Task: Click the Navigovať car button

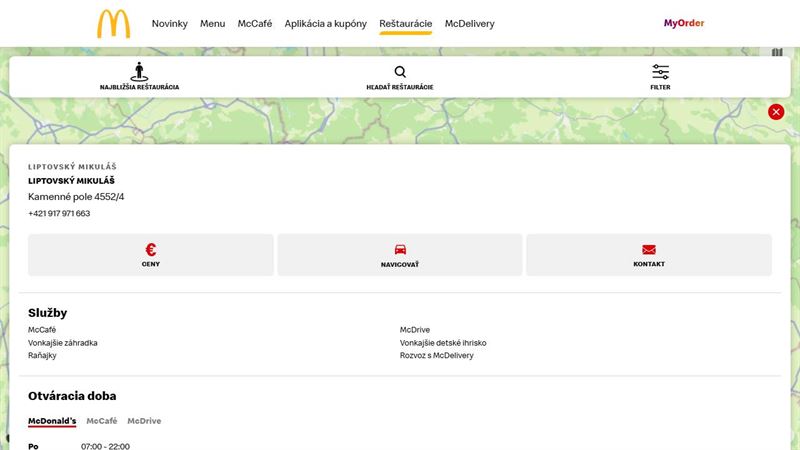Action: click(x=400, y=255)
